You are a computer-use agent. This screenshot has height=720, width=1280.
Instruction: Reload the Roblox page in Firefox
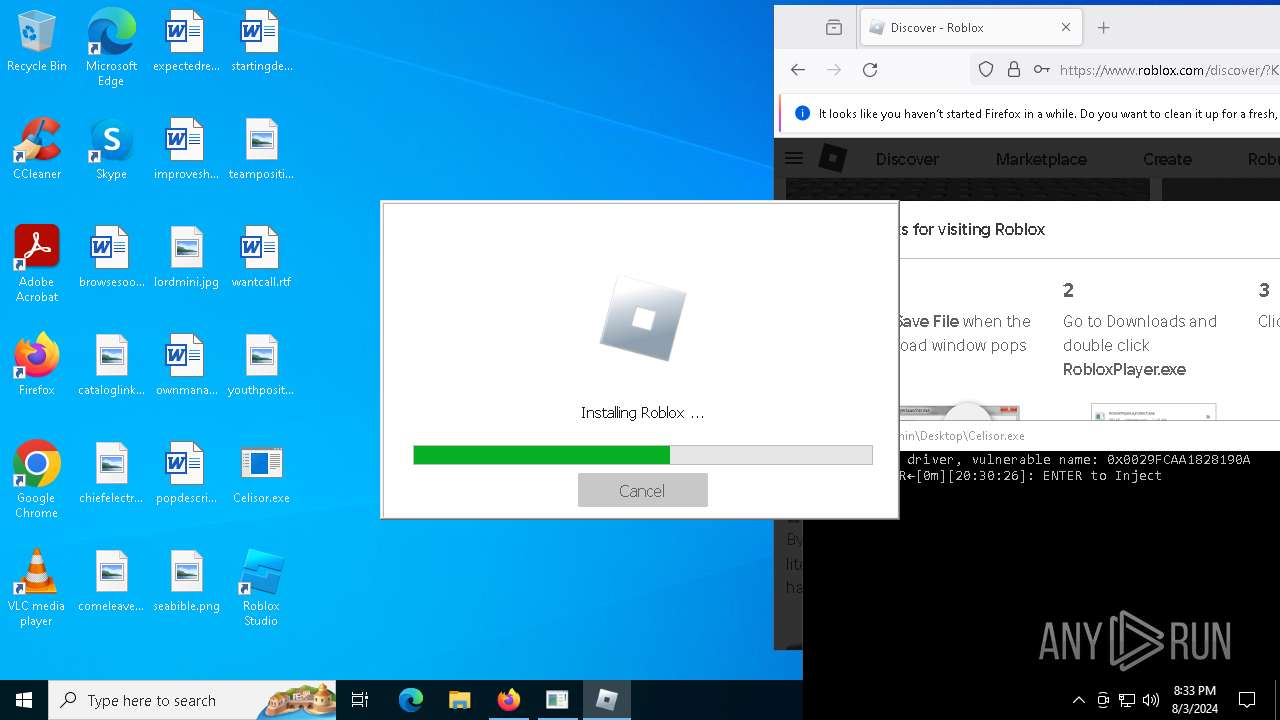(870, 70)
